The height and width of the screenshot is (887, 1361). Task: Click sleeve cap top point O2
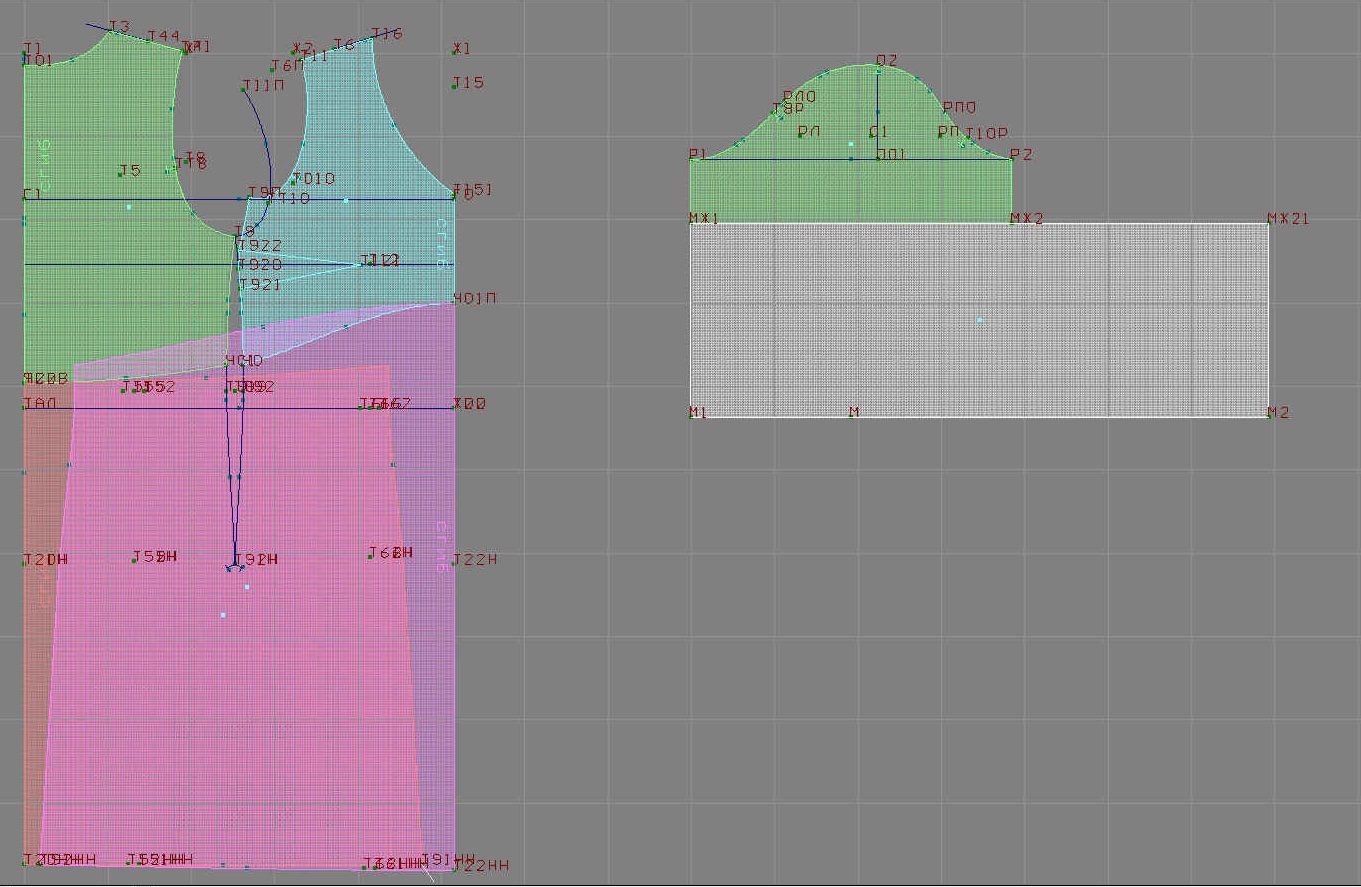pos(878,66)
